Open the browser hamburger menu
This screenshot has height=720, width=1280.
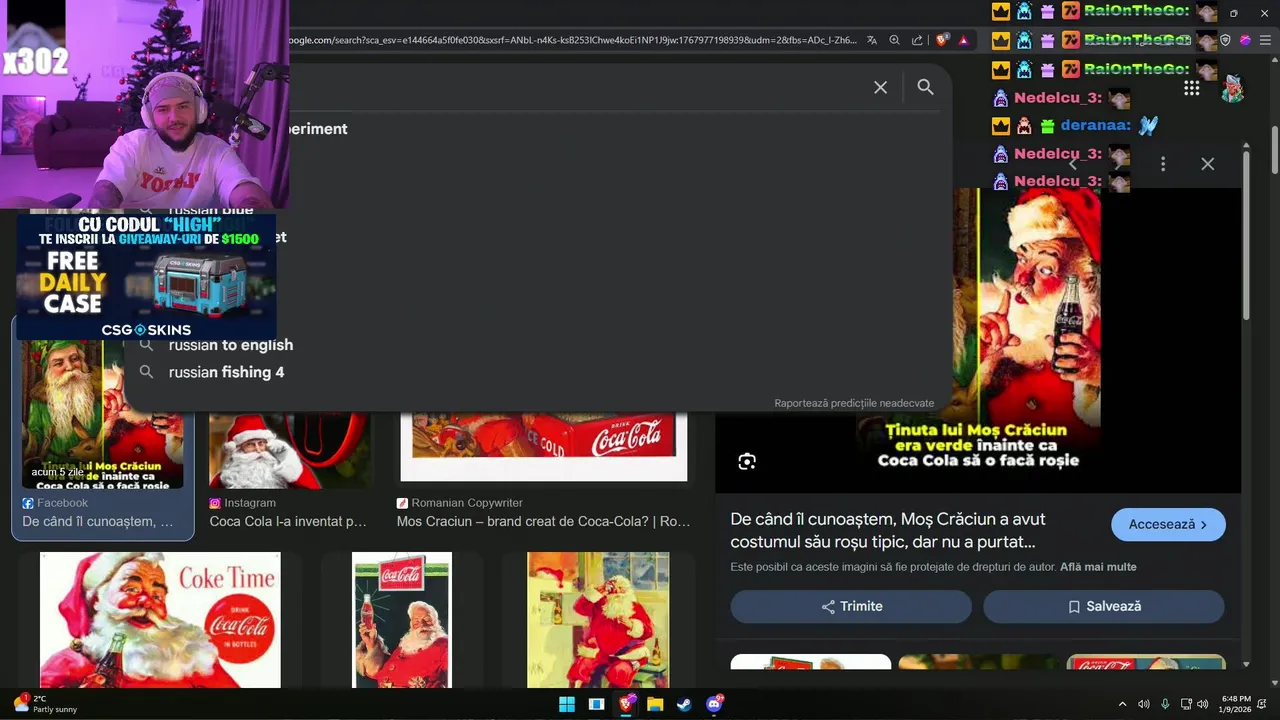1265,40
